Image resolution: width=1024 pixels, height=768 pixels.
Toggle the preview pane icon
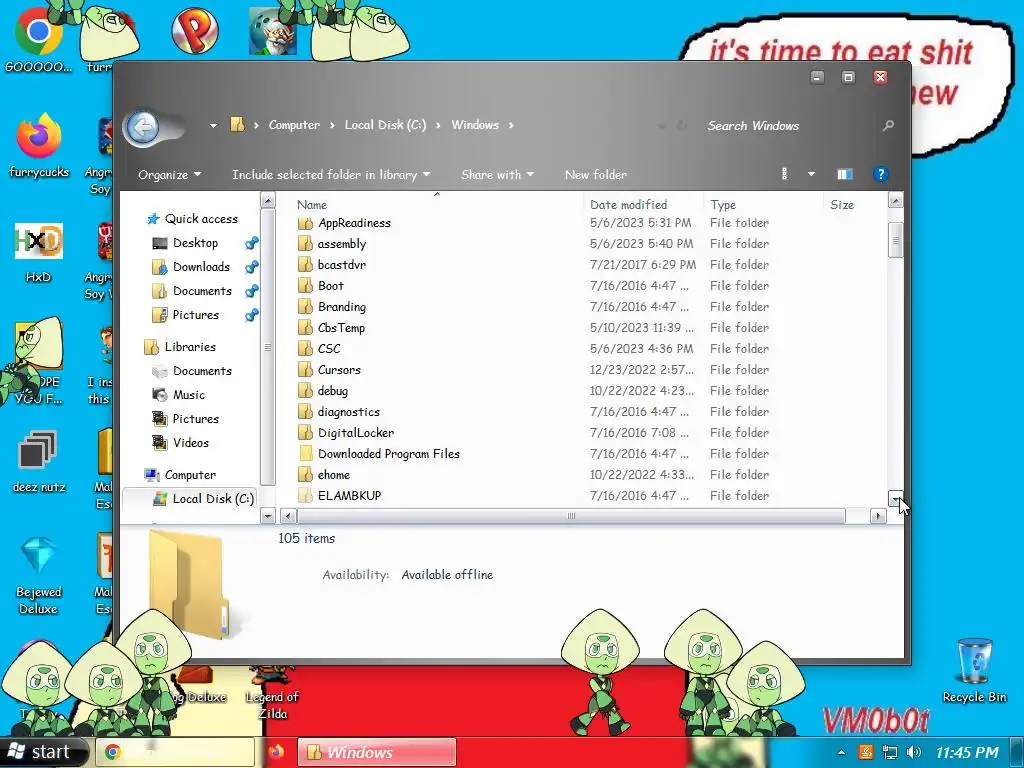pos(845,174)
